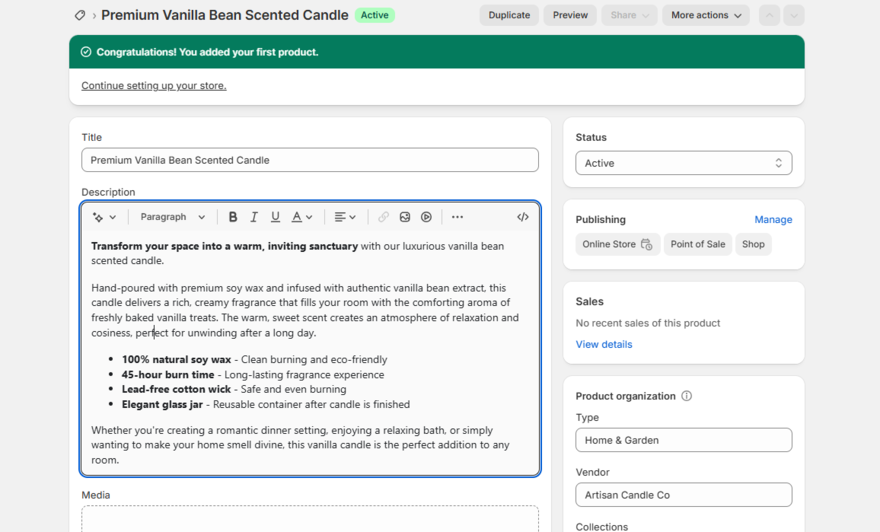This screenshot has height=532, width=880.
Task: Switch the editor to HTML view
Action: click(522, 217)
